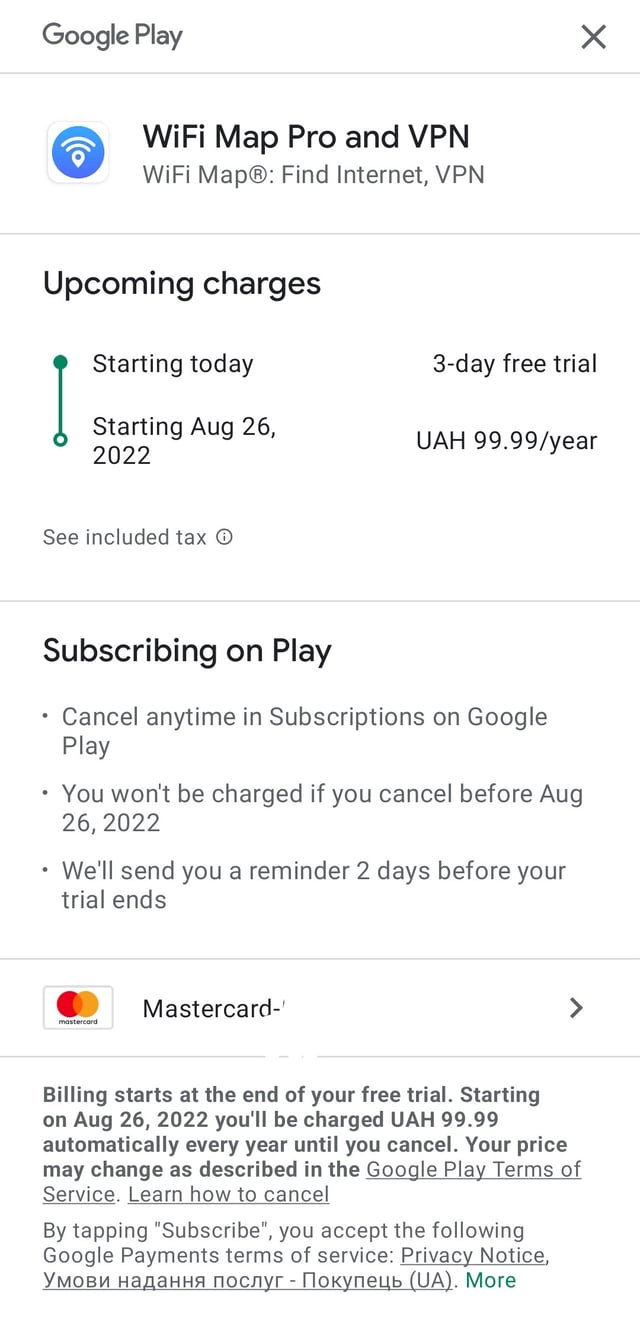Tap the Subscribing on Play heading
The image size is (640, 1320).
point(187,651)
